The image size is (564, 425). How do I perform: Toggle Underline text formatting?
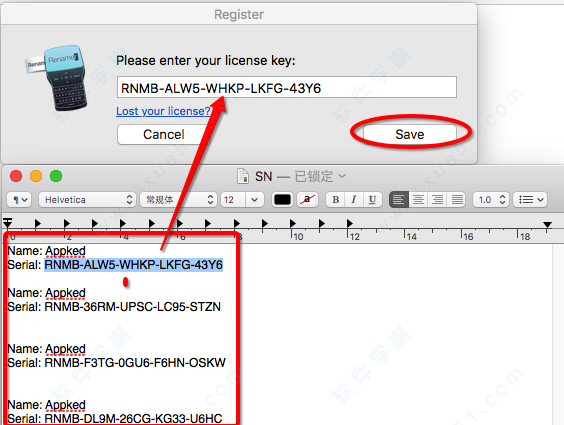click(373, 200)
